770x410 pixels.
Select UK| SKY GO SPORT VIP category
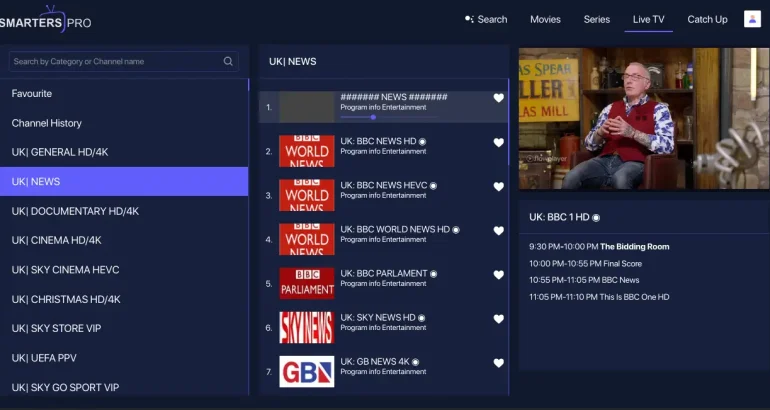(x=124, y=387)
